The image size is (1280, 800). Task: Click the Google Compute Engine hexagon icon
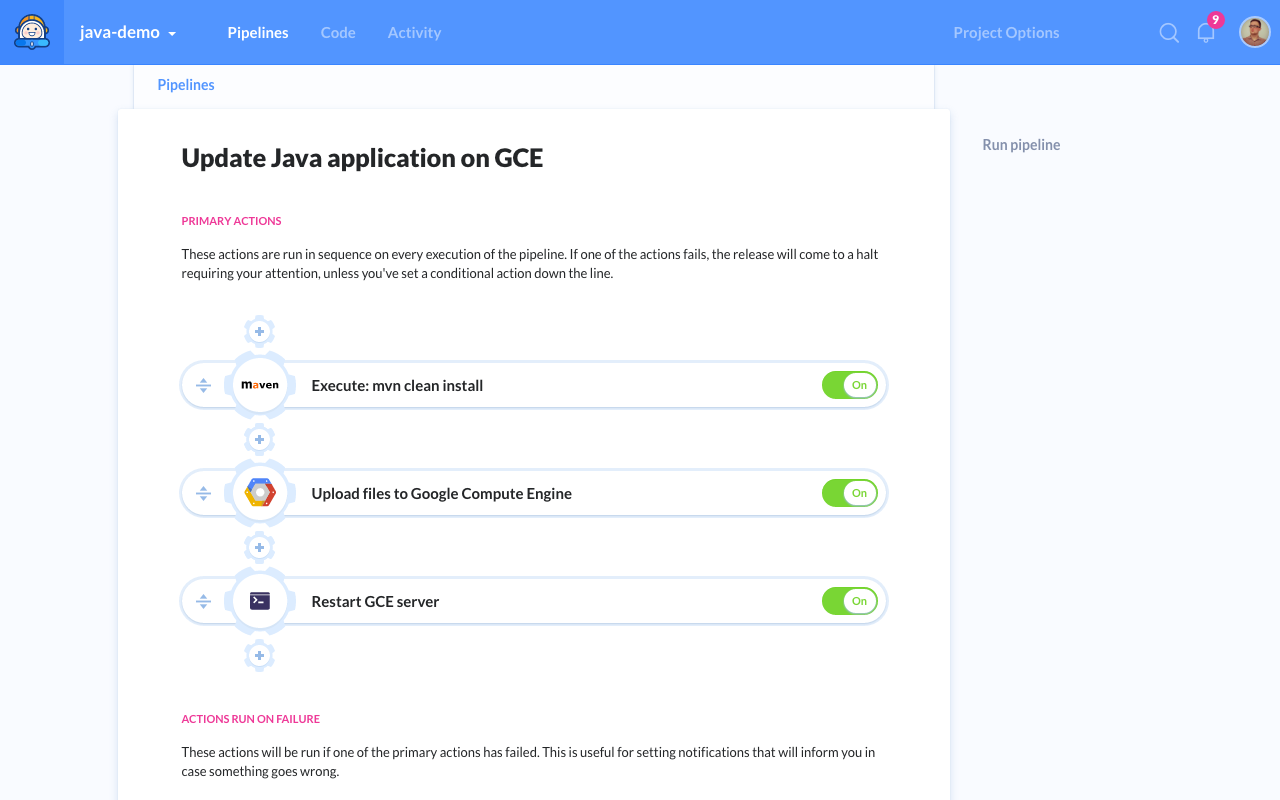(260, 493)
